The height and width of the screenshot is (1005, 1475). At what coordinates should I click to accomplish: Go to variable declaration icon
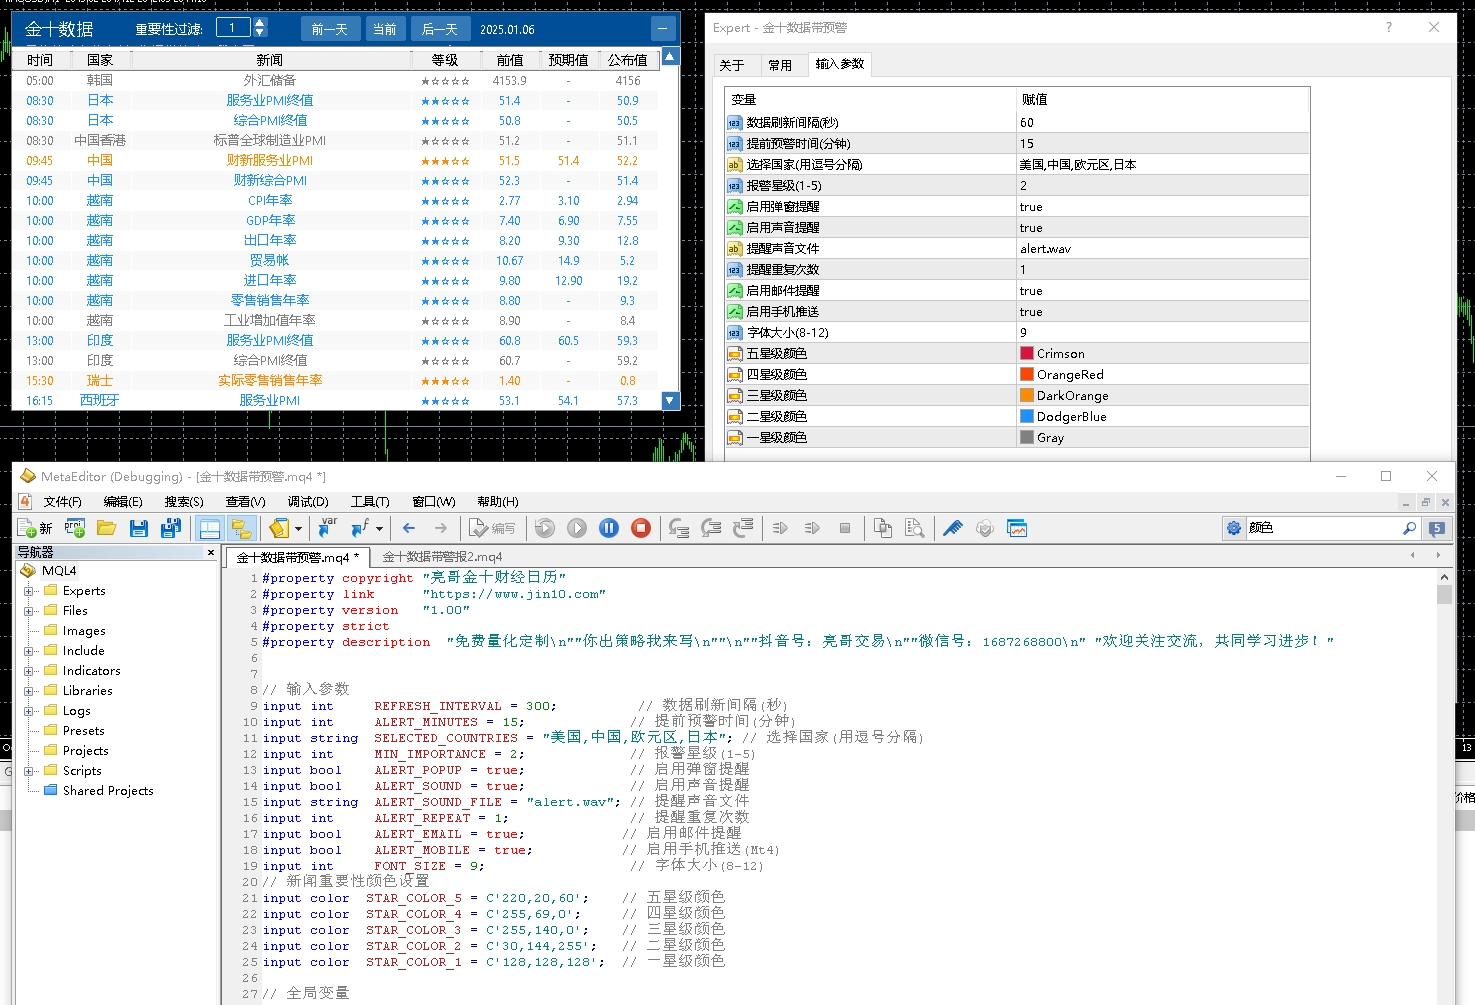[327, 528]
